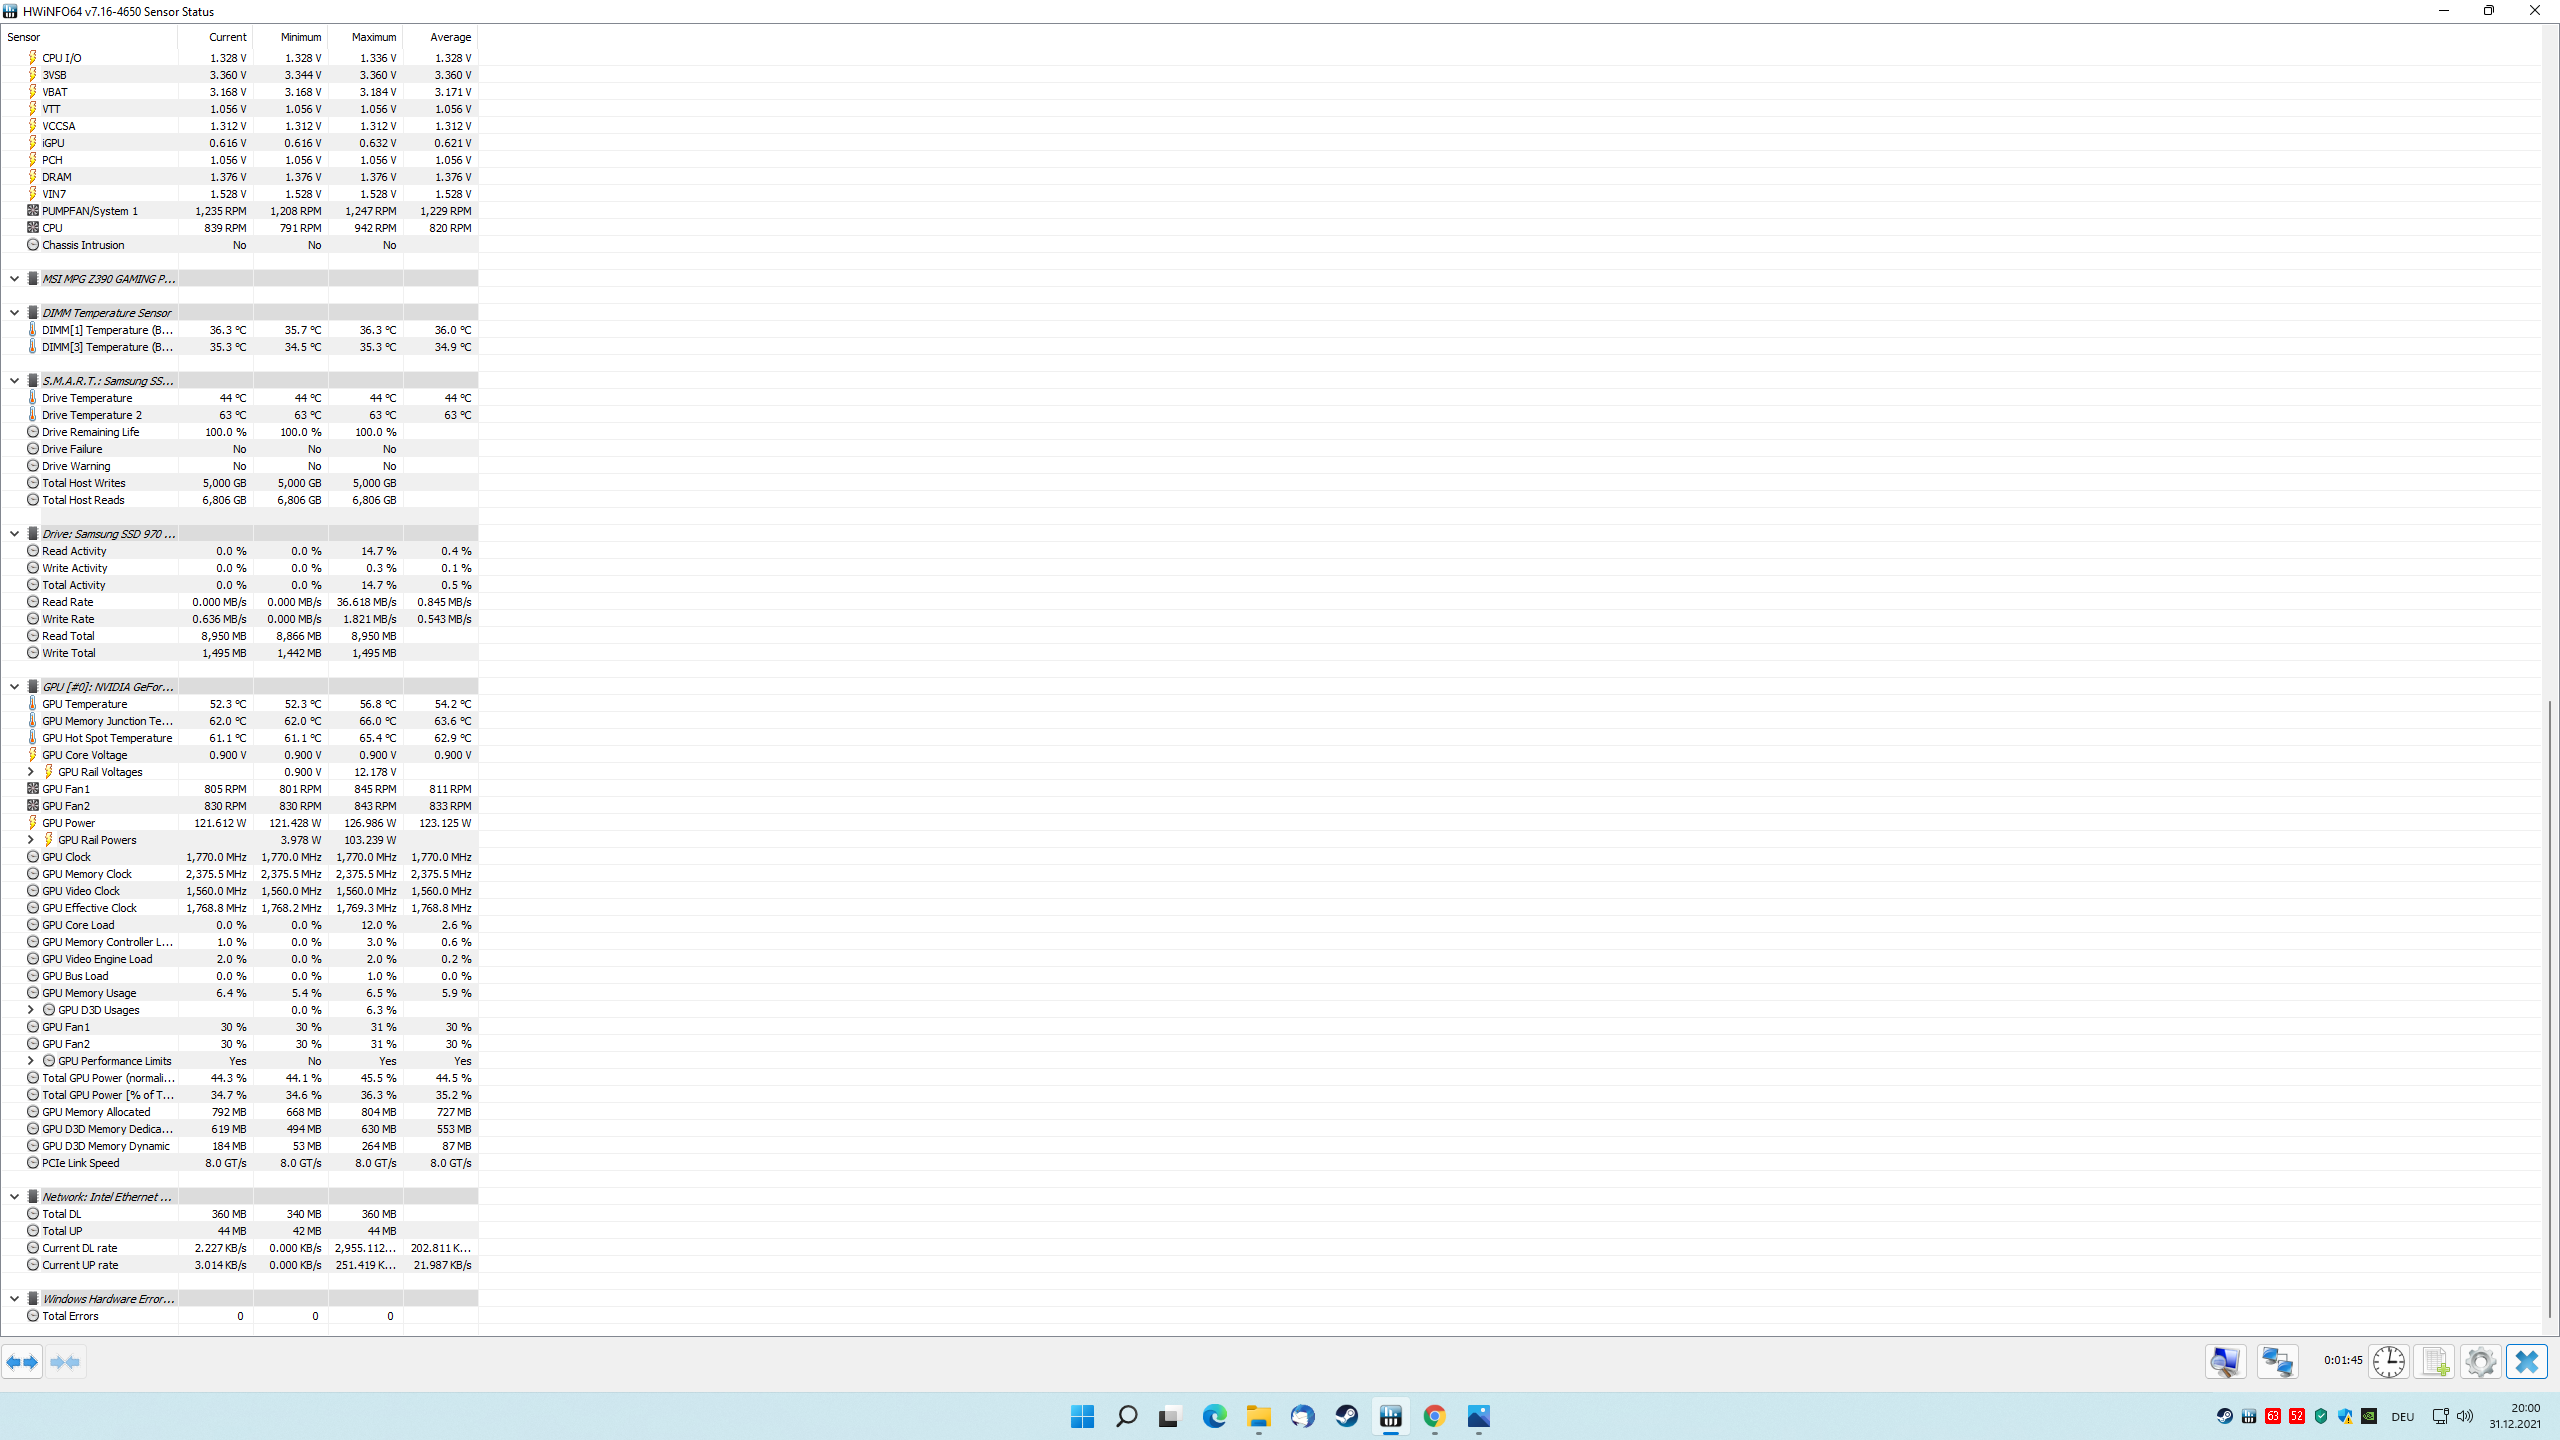Close sensors with the blue X icon
Screen dimensions: 2560x1440
point(2526,1361)
